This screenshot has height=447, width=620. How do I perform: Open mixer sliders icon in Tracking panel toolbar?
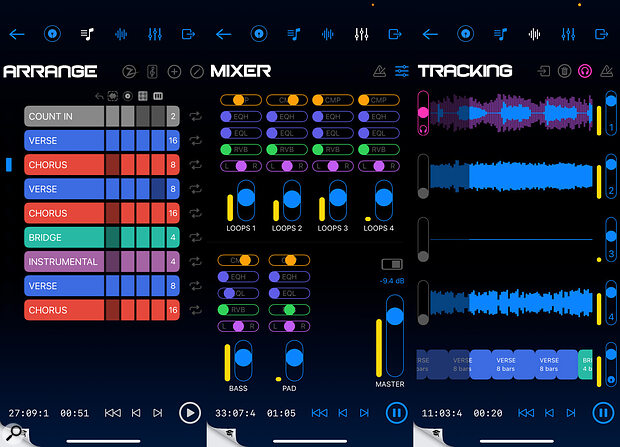click(568, 34)
